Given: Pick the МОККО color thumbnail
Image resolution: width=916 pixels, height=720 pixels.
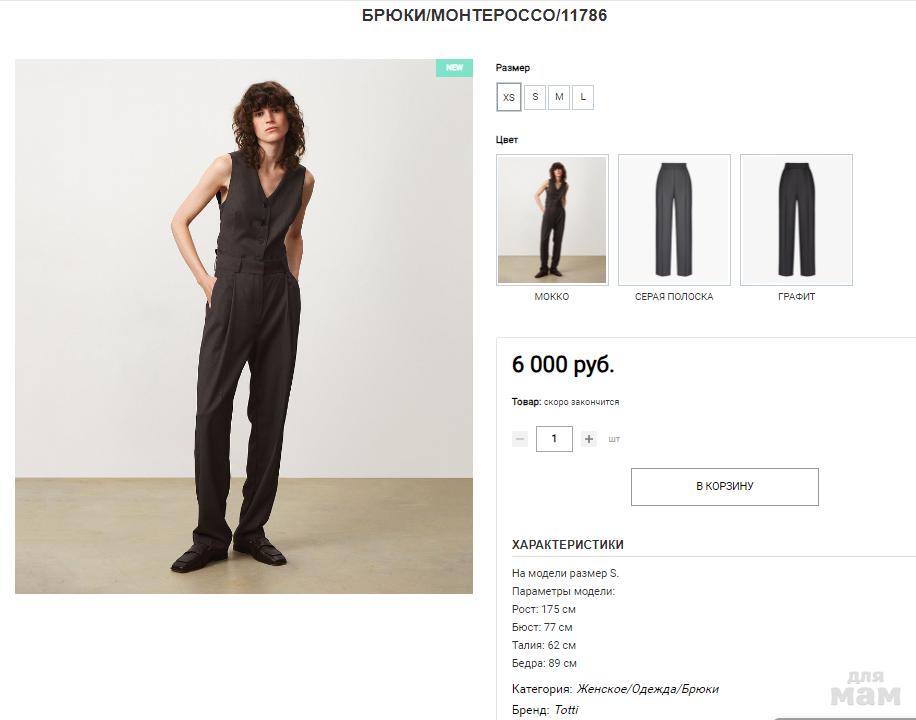Looking at the screenshot, I should pyautogui.click(x=552, y=220).
